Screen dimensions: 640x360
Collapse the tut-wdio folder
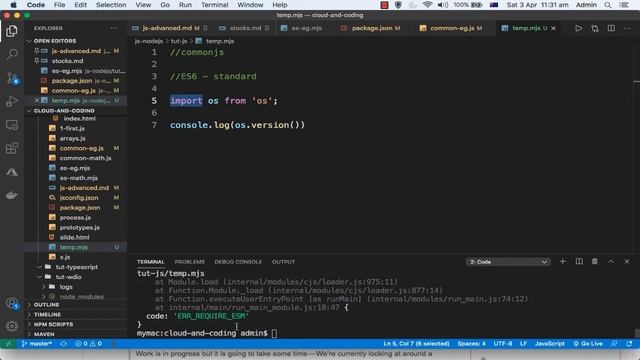point(68,277)
